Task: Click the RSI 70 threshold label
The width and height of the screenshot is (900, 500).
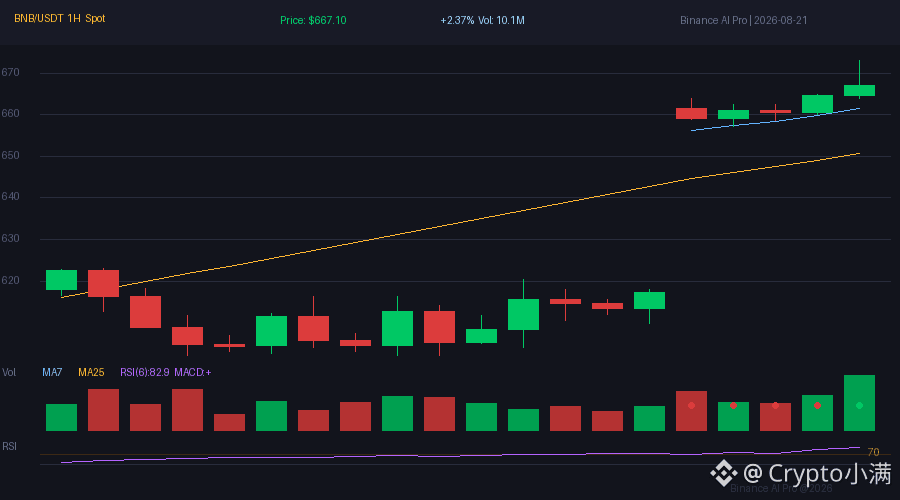Action: [873, 452]
